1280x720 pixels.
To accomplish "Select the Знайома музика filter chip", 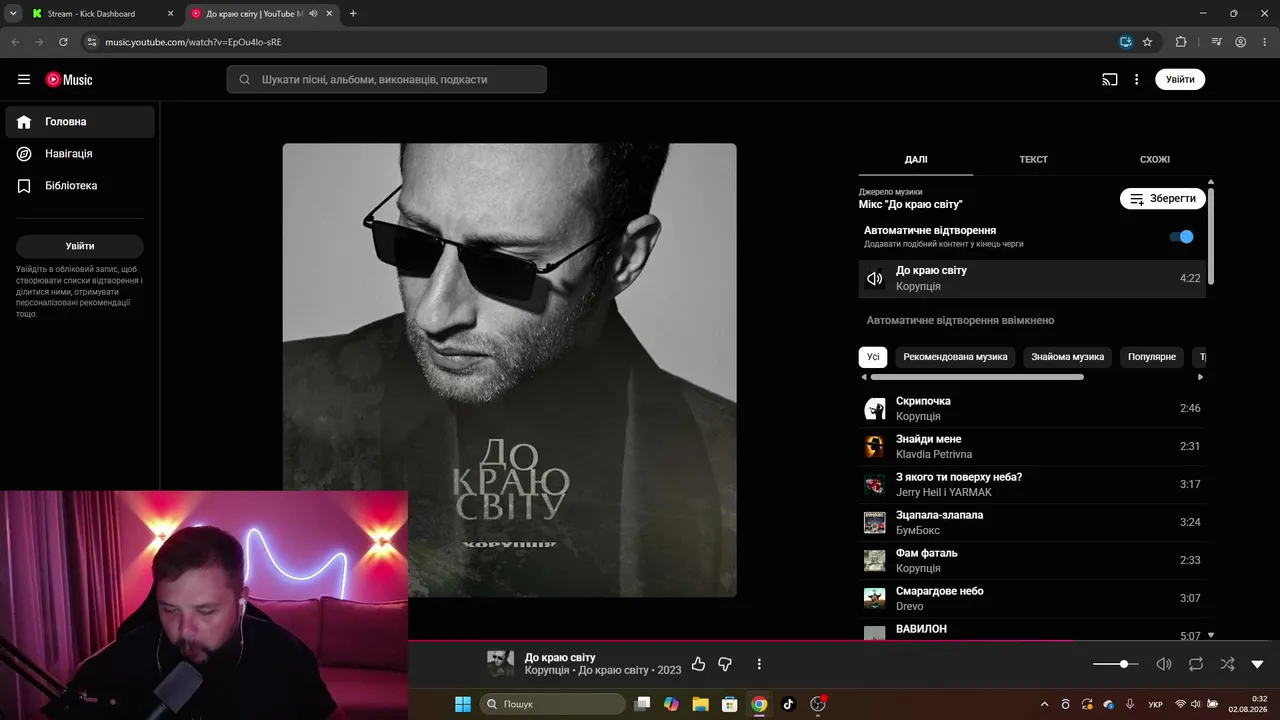I will click(1068, 357).
